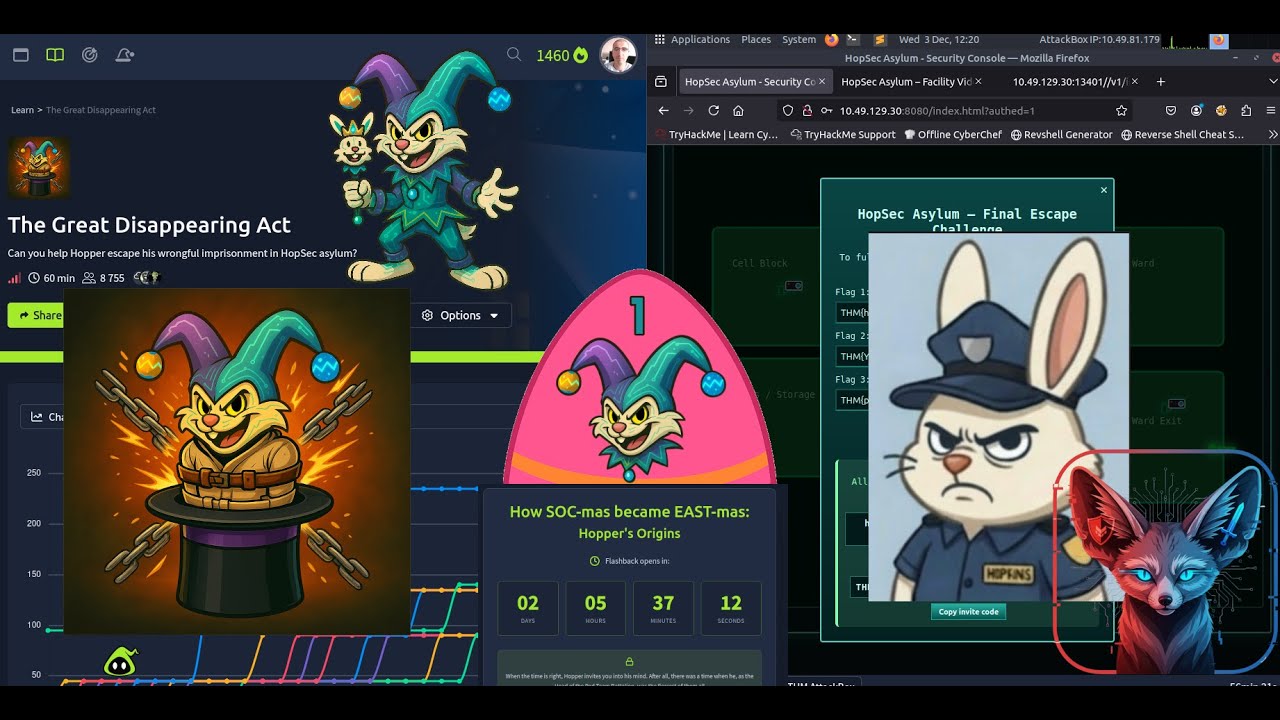
Task: Click the TryHackMe search magnifier icon
Action: click(x=514, y=55)
